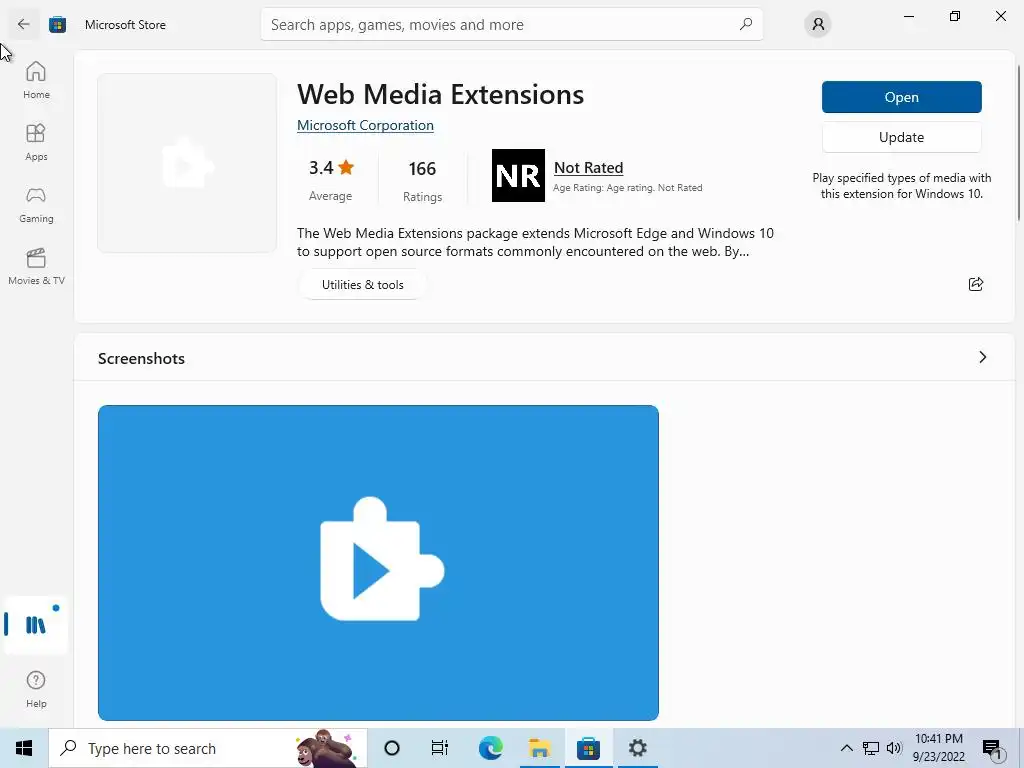The image size is (1024, 768).
Task: Open the Not Rated link
Action: 588,168
